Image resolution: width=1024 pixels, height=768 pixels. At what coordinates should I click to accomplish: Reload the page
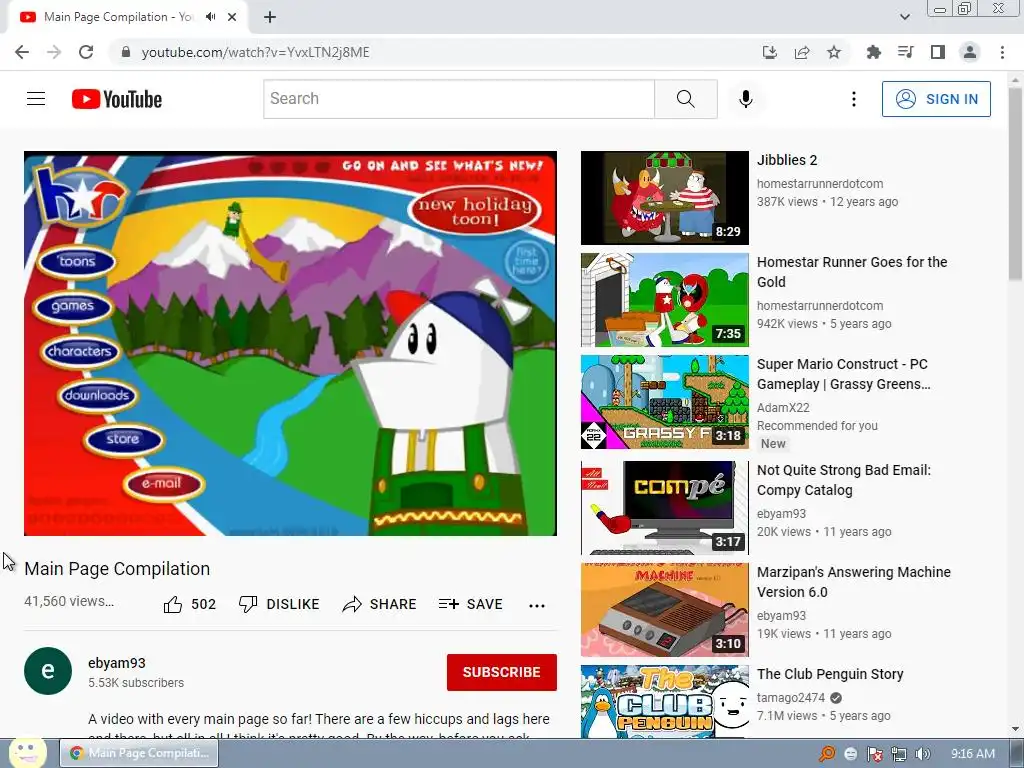tap(86, 52)
